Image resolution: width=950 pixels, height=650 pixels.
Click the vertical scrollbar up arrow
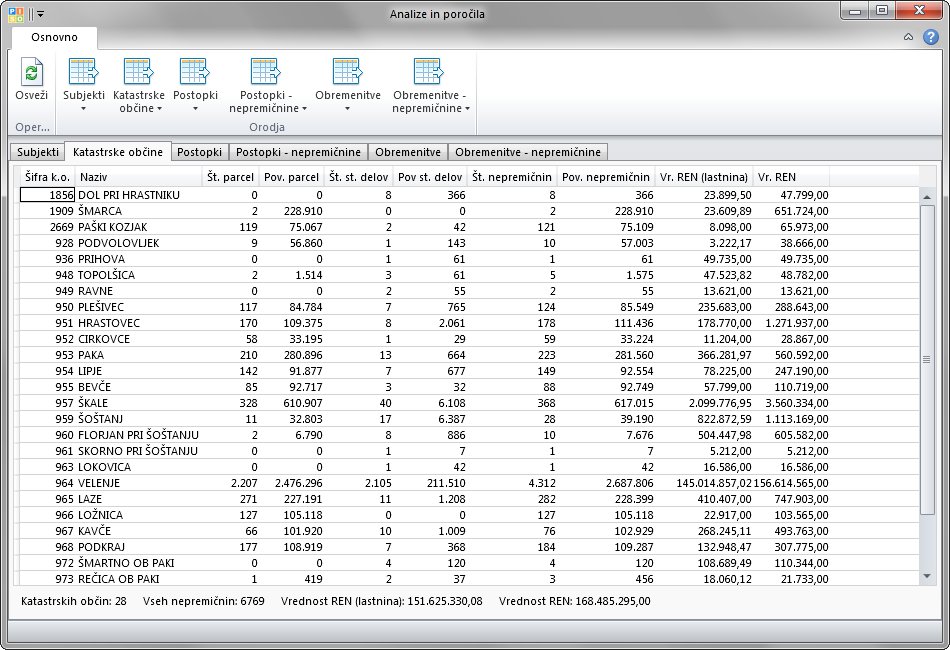pos(926,197)
